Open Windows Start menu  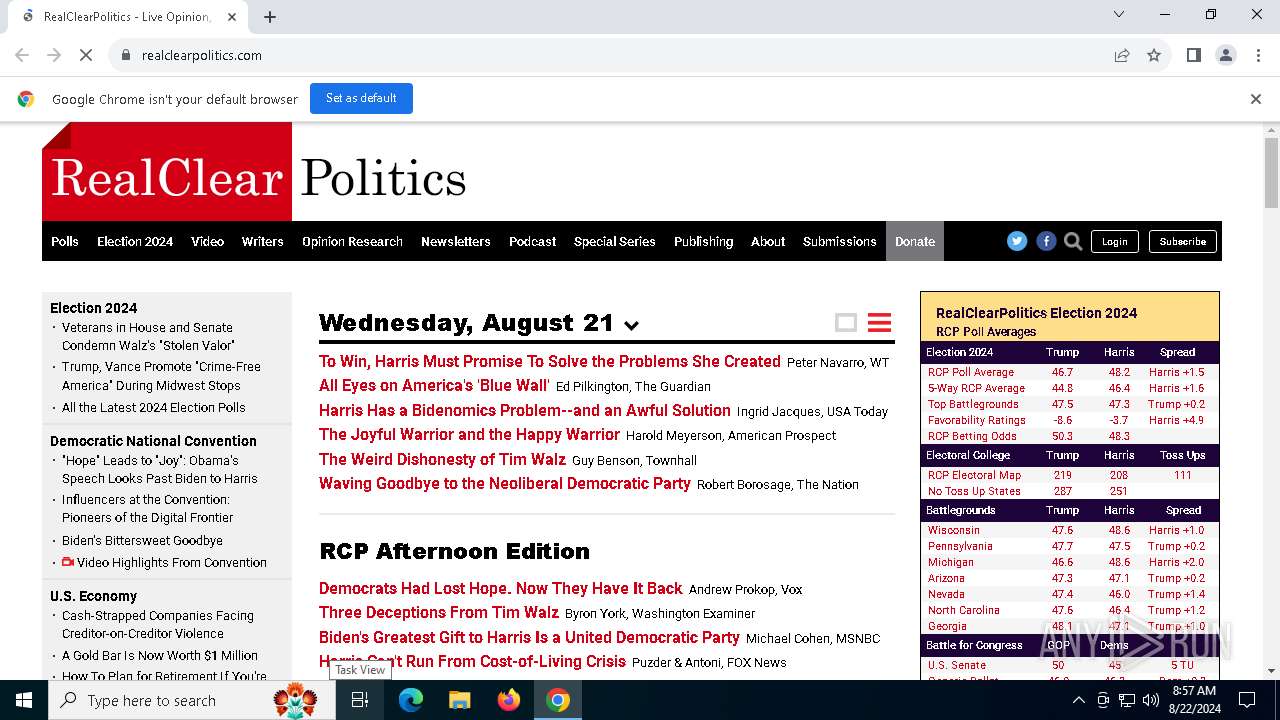click(24, 700)
